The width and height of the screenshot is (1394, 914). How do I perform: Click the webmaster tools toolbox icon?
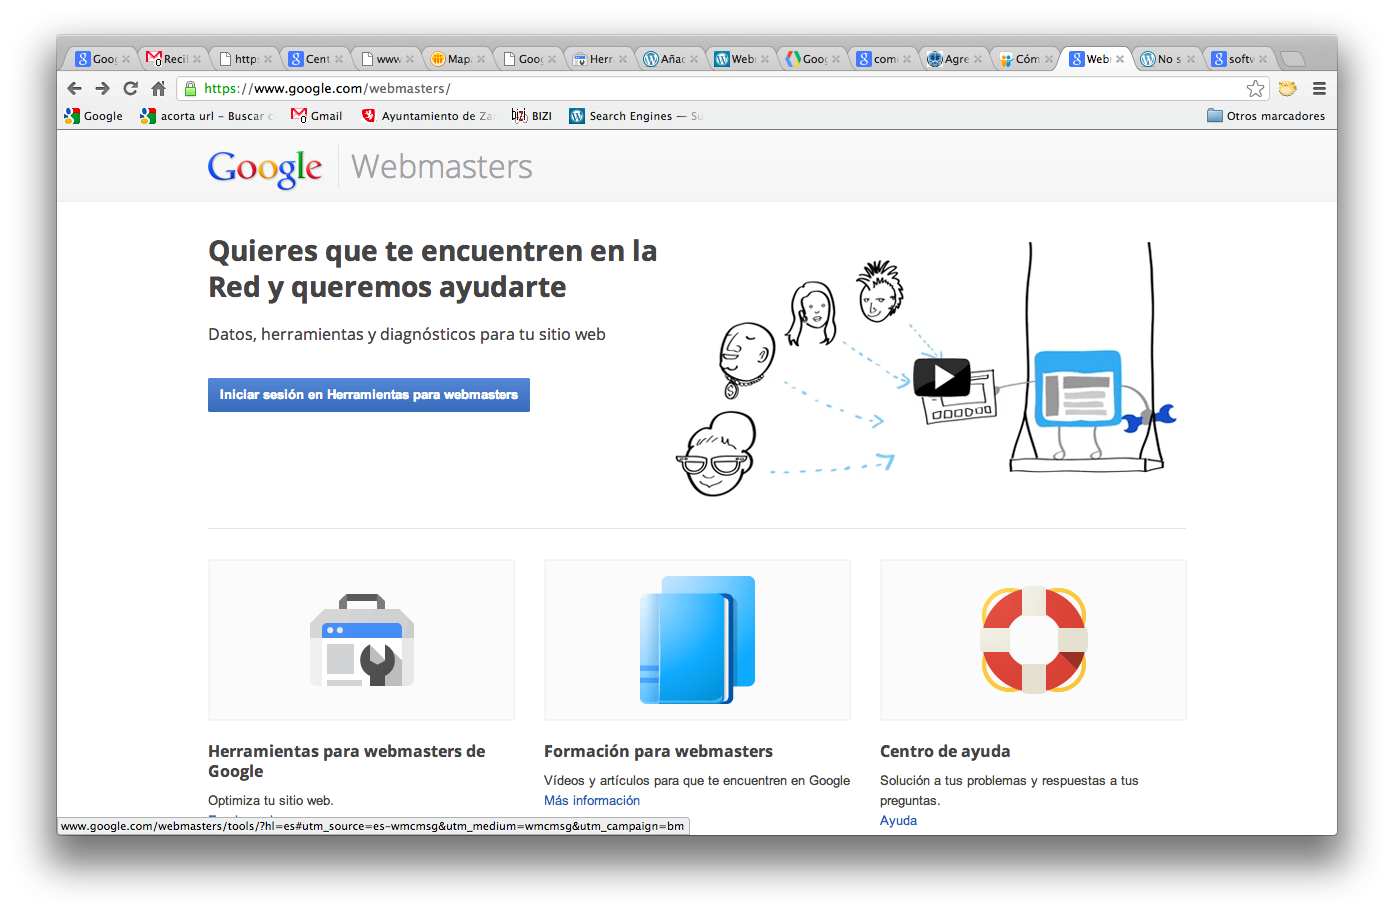coord(361,640)
